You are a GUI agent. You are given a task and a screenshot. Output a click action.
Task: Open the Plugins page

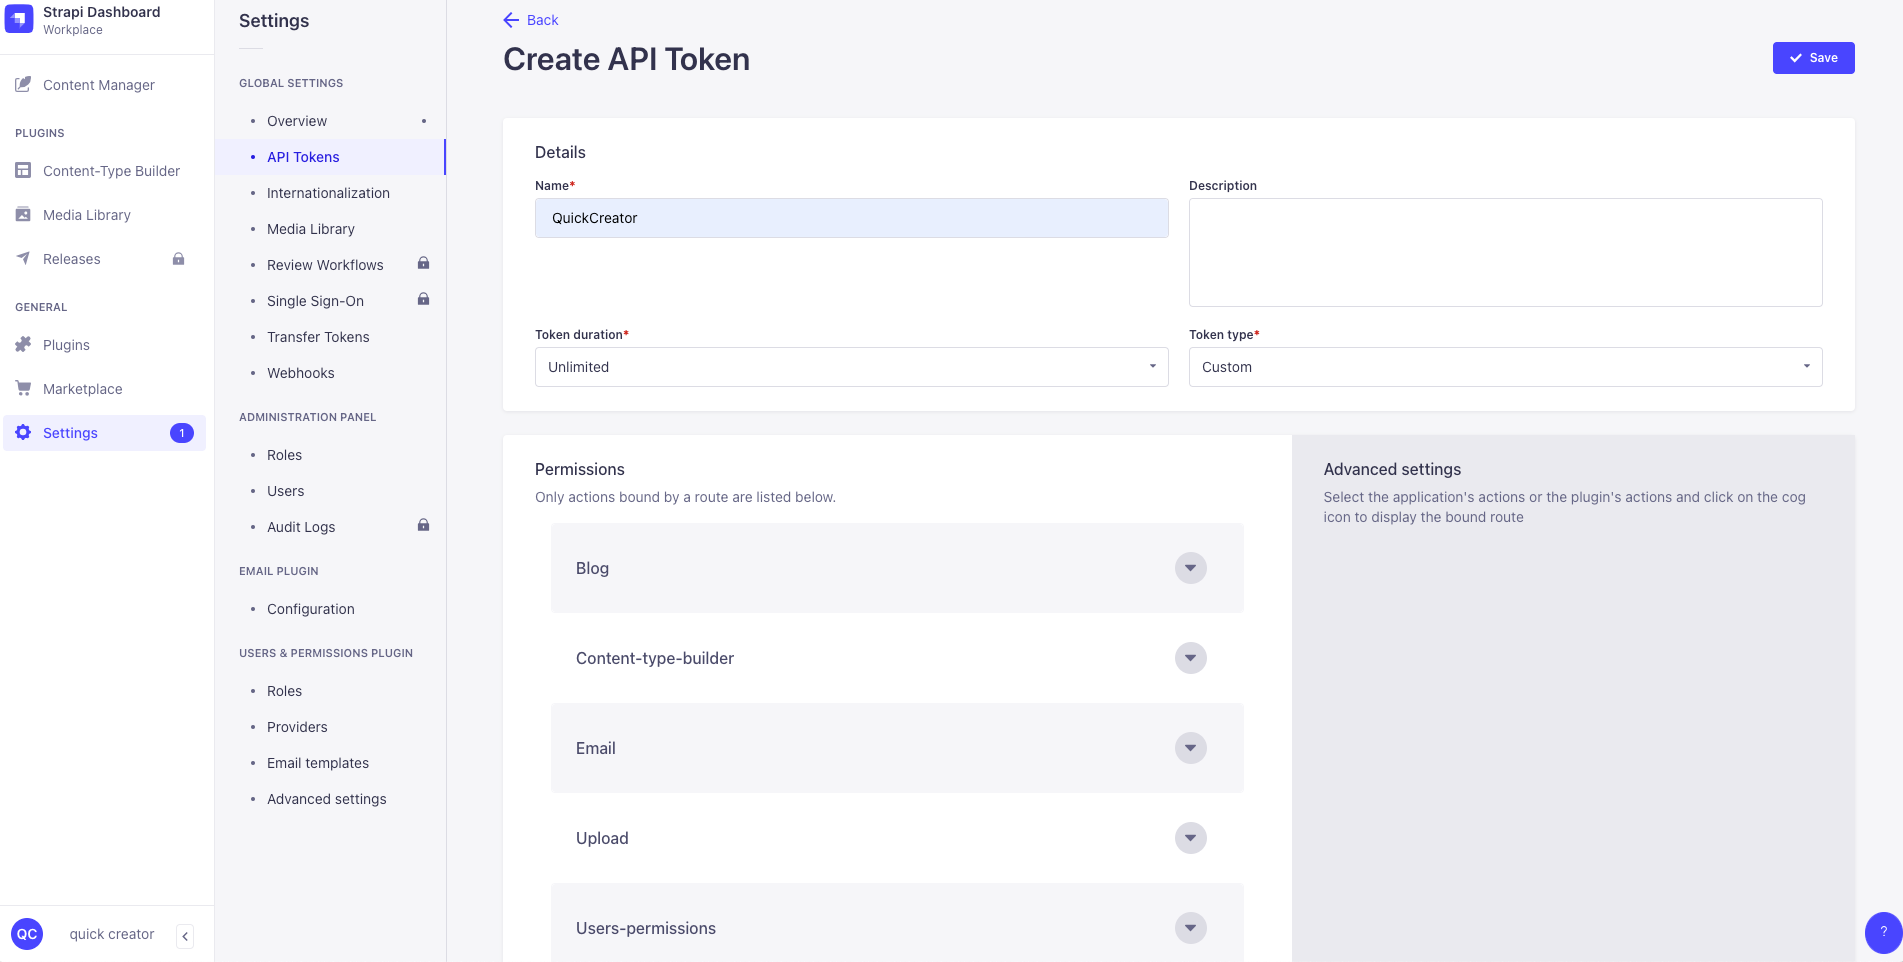click(x=66, y=345)
